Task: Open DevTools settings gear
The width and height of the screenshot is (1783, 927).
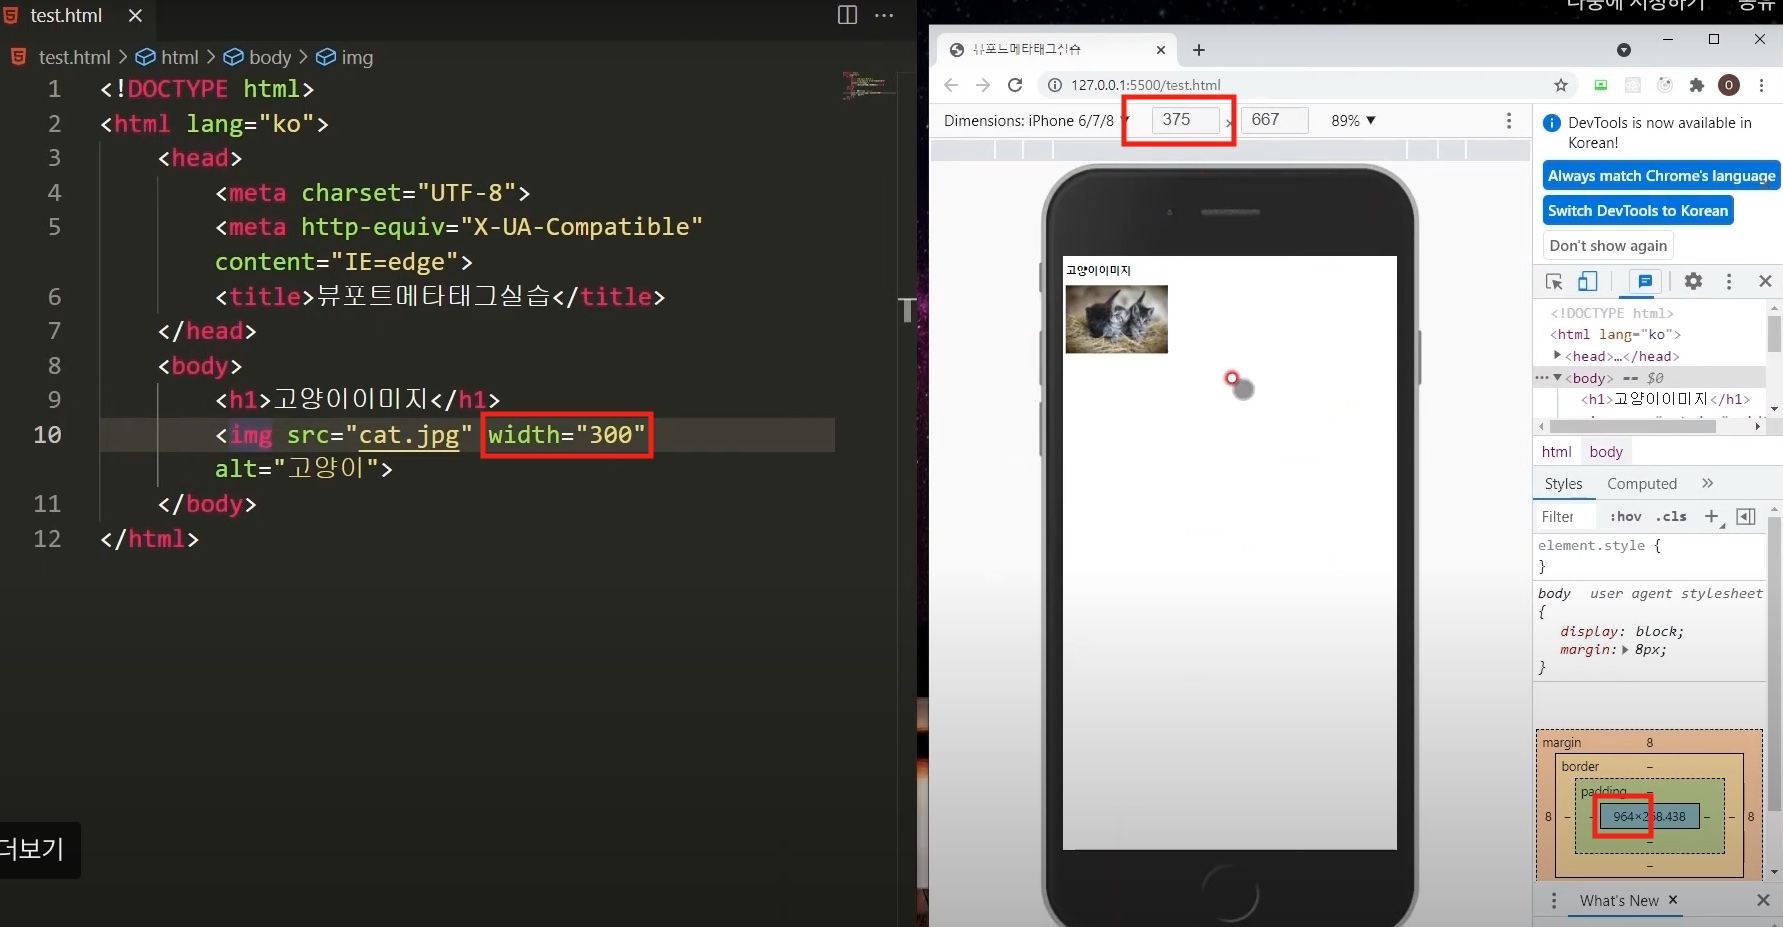Action: coord(1693,282)
